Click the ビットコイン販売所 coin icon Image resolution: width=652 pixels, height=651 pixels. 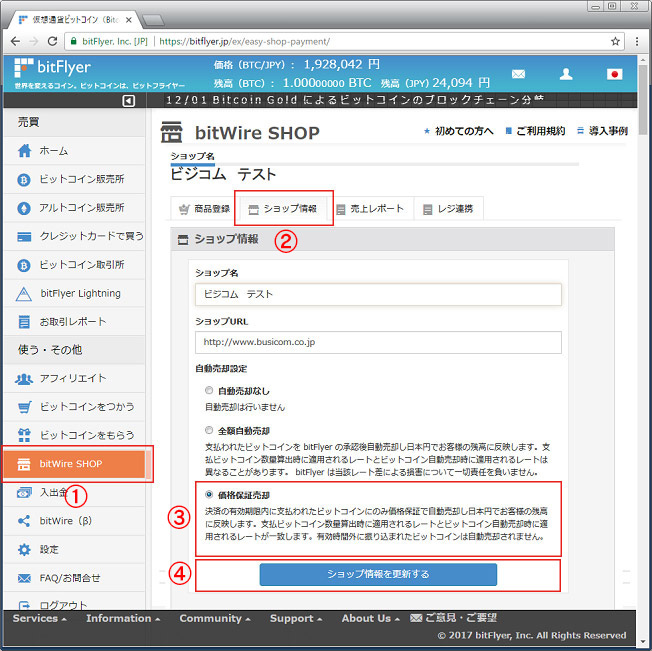pos(24,180)
